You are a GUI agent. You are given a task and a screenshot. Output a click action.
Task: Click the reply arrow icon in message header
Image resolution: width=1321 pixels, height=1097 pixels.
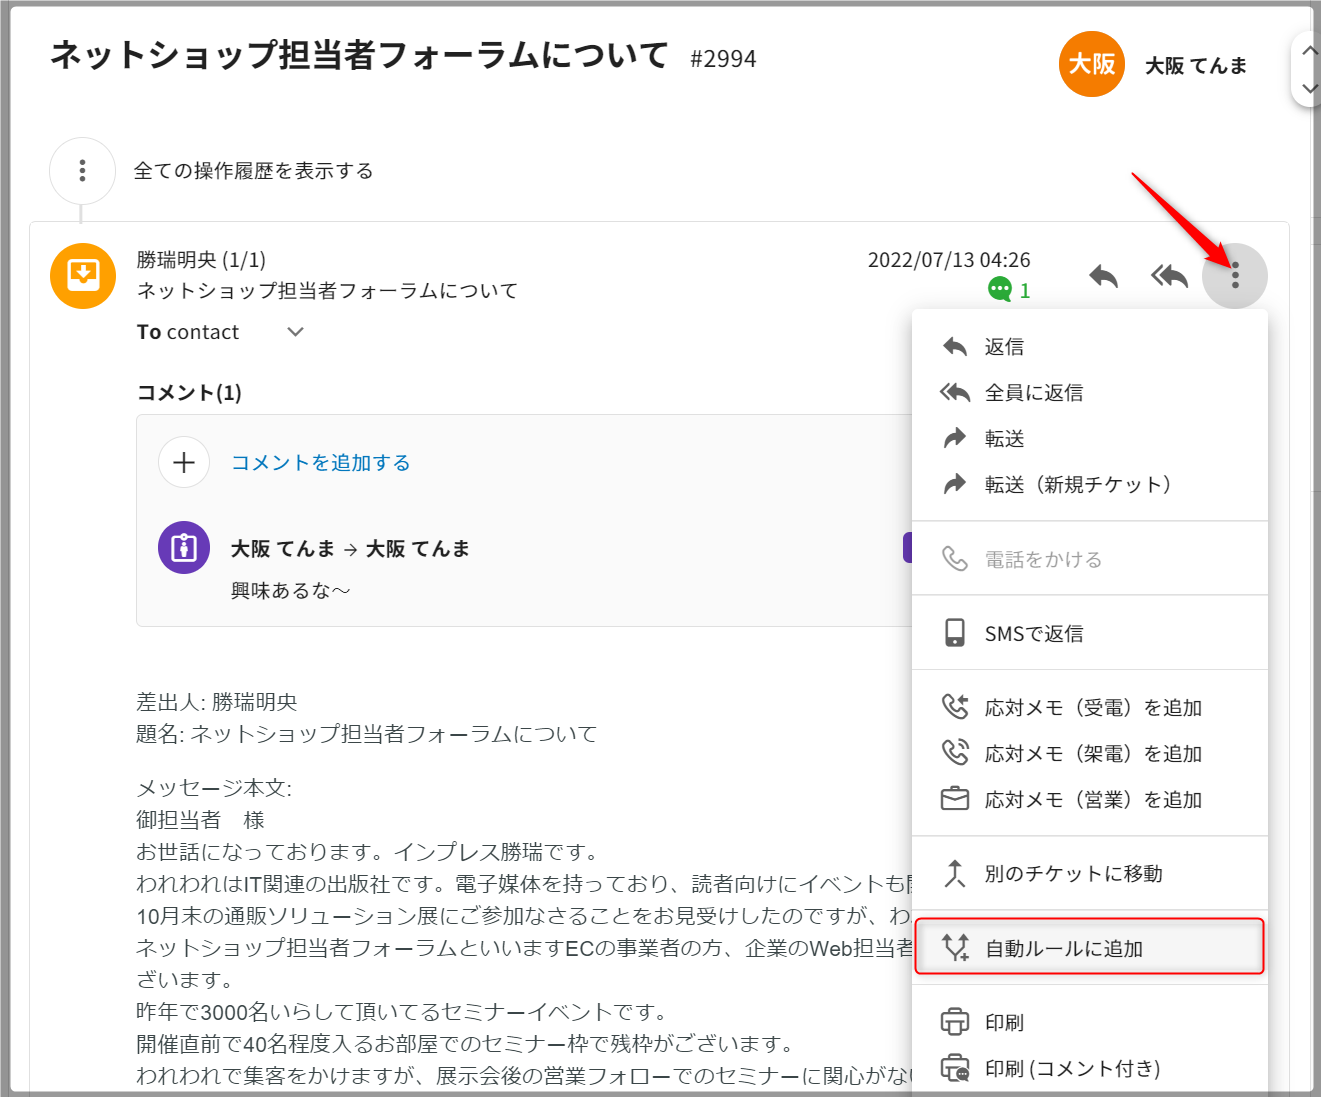[x=1103, y=276]
